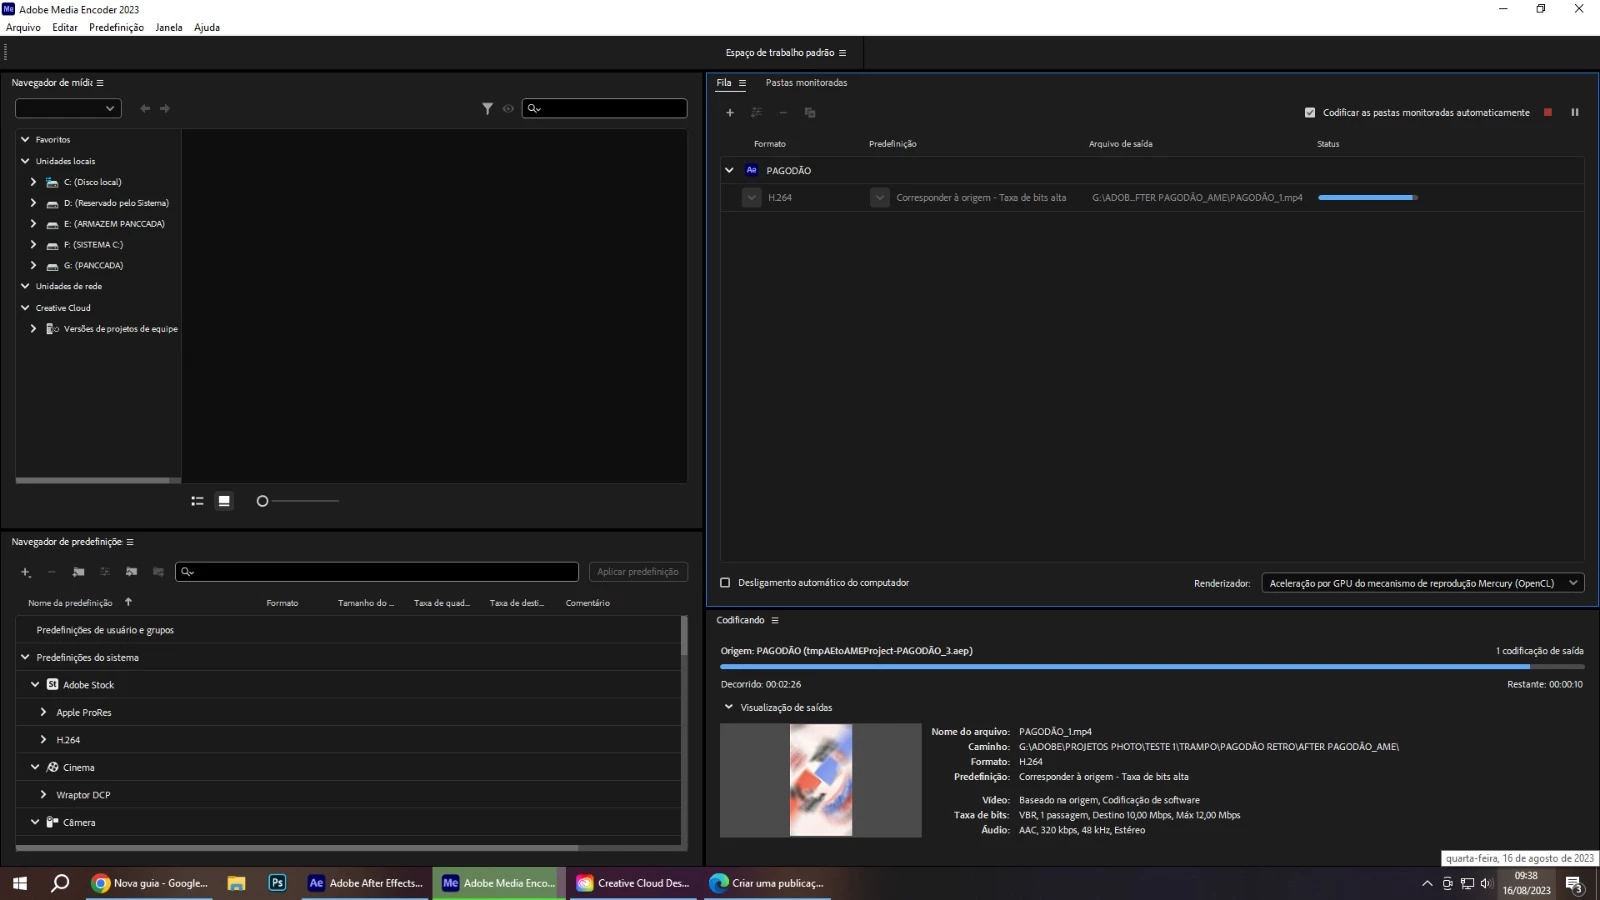This screenshot has width=1600, height=900.
Task: Open the Janela menu
Action: click(x=169, y=28)
